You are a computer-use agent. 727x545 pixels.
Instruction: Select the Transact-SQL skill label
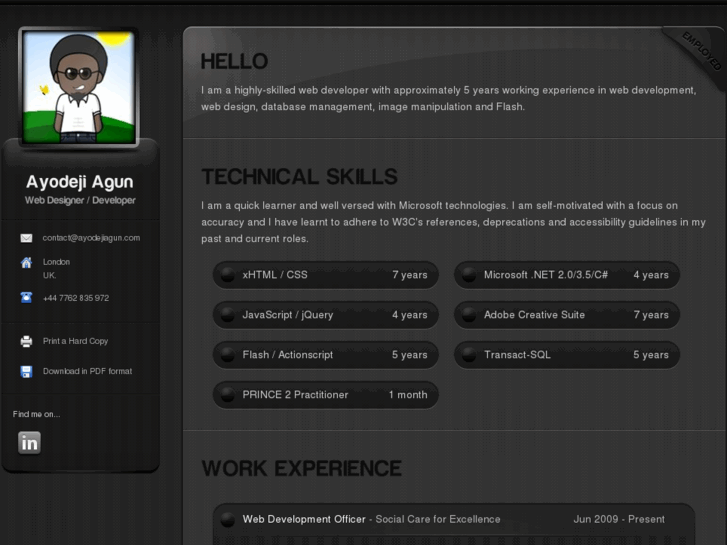[517, 354]
